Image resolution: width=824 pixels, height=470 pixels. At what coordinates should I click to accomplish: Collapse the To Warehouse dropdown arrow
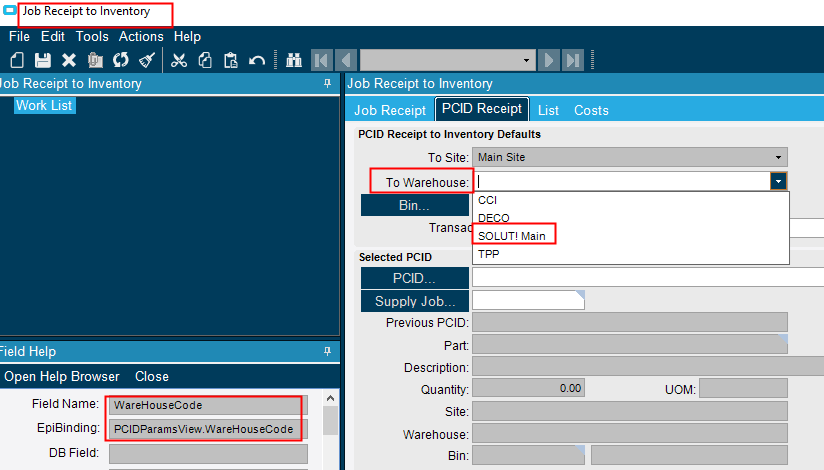coord(778,181)
